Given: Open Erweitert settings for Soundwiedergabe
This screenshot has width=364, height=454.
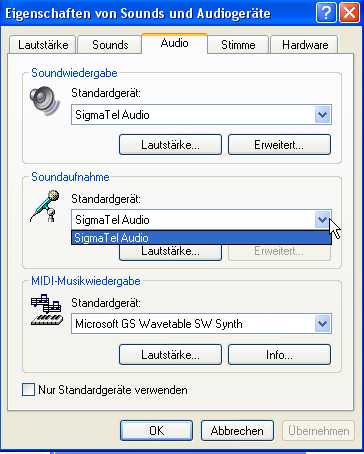Looking at the screenshot, I should coord(279,145).
